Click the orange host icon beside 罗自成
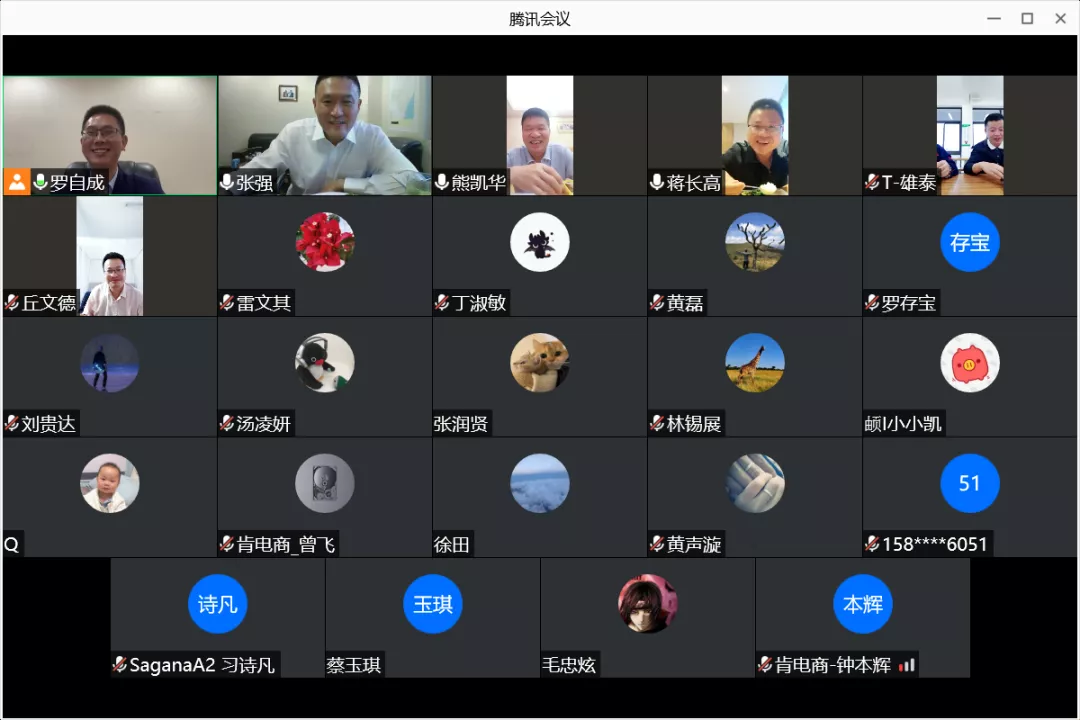Screen dimensions: 1080x720 (x=17, y=182)
